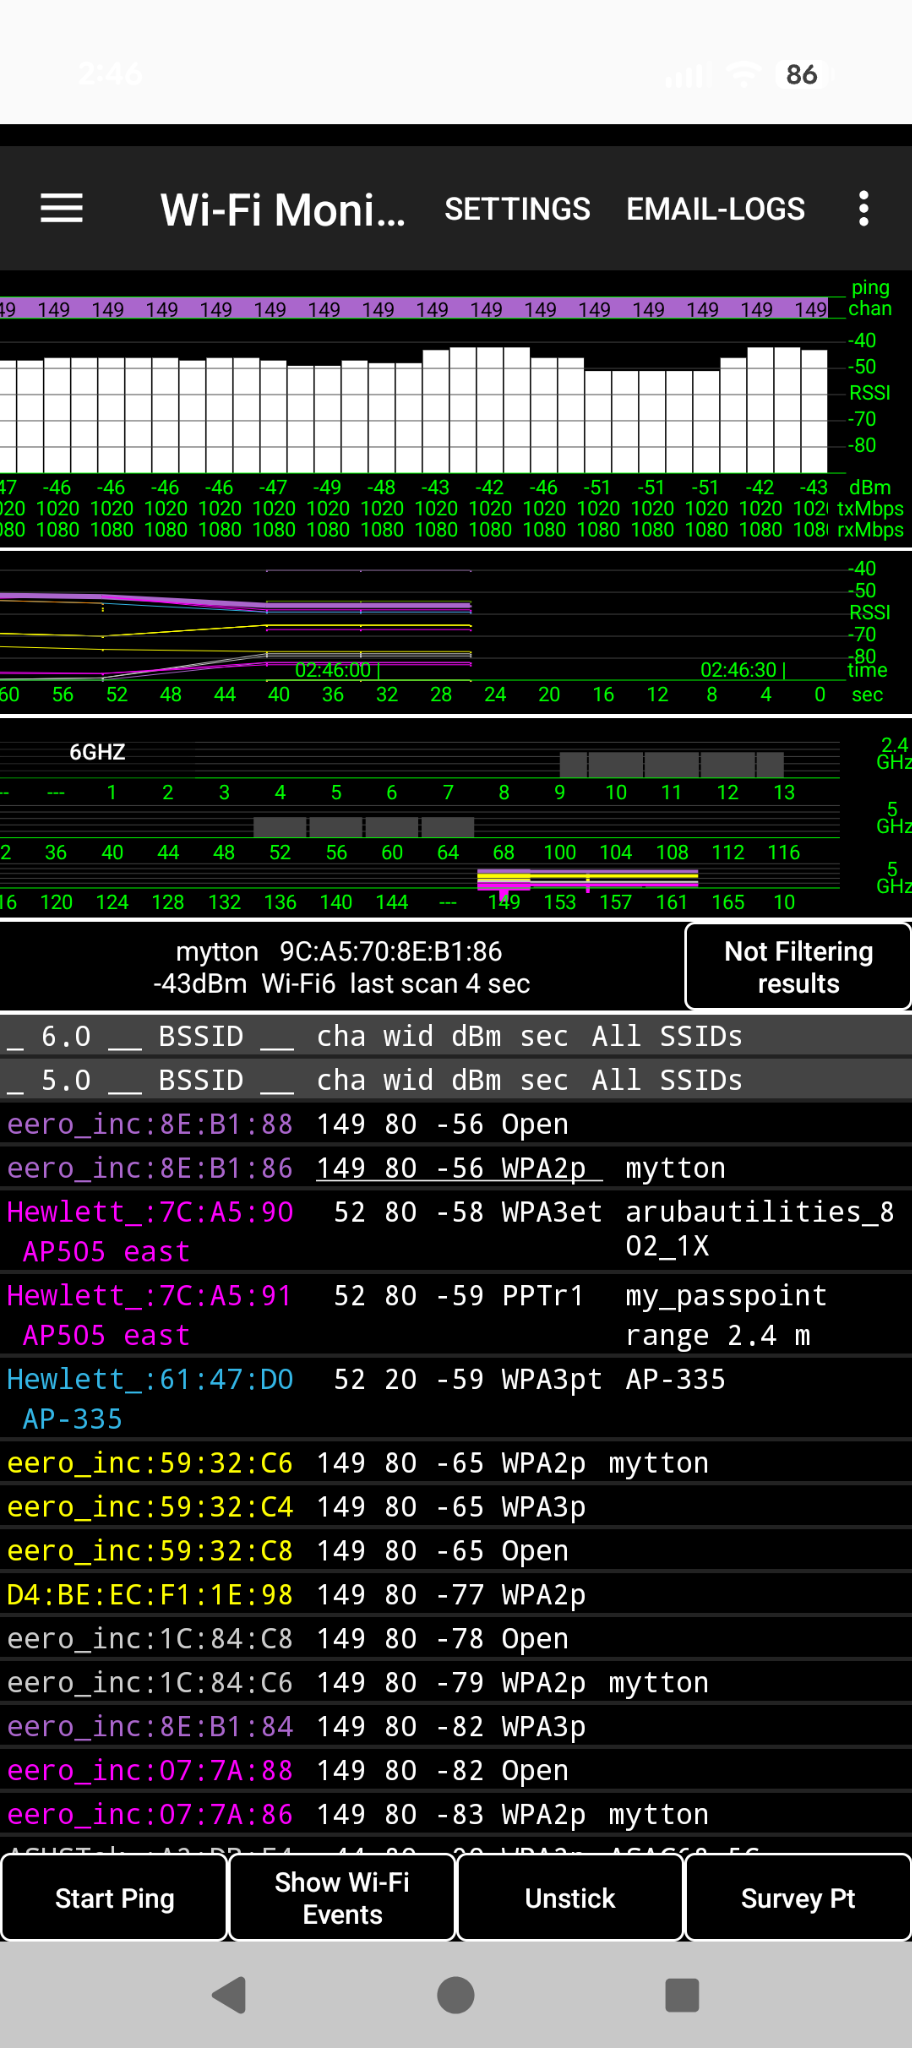The image size is (912, 2048).
Task: Tap the Wi-Fi Moni... app title
Action: click(283, 209)
